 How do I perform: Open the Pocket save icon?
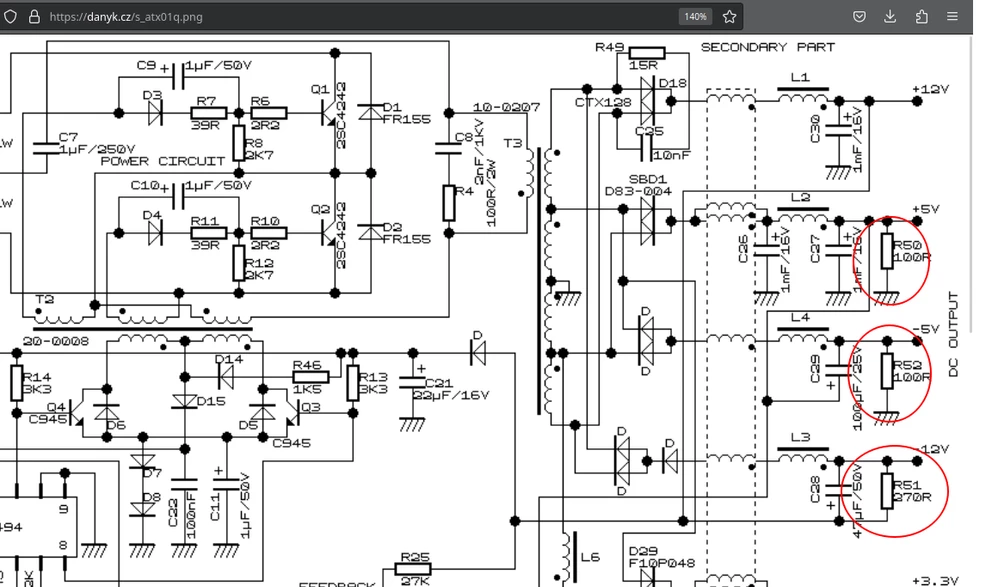pyautogui.click(x=859, y=17)
